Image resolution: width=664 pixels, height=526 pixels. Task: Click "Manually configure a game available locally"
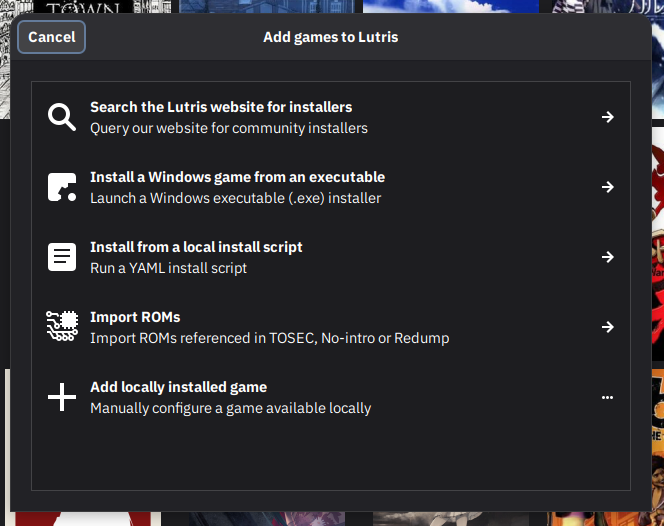click(x=231, y=408)
